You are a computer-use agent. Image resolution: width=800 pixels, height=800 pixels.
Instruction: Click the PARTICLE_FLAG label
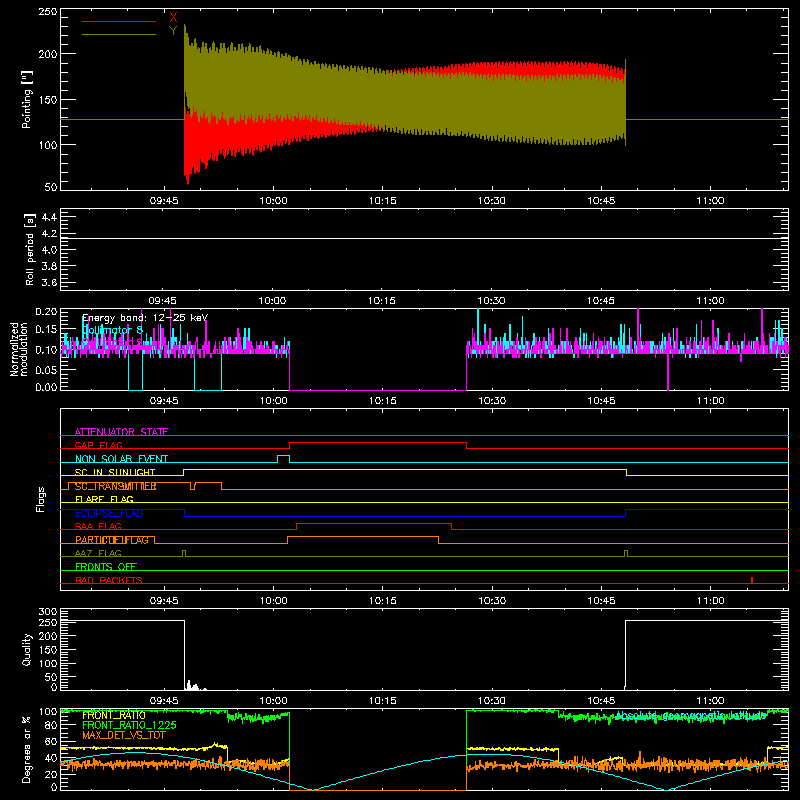[x=112, y=540]
